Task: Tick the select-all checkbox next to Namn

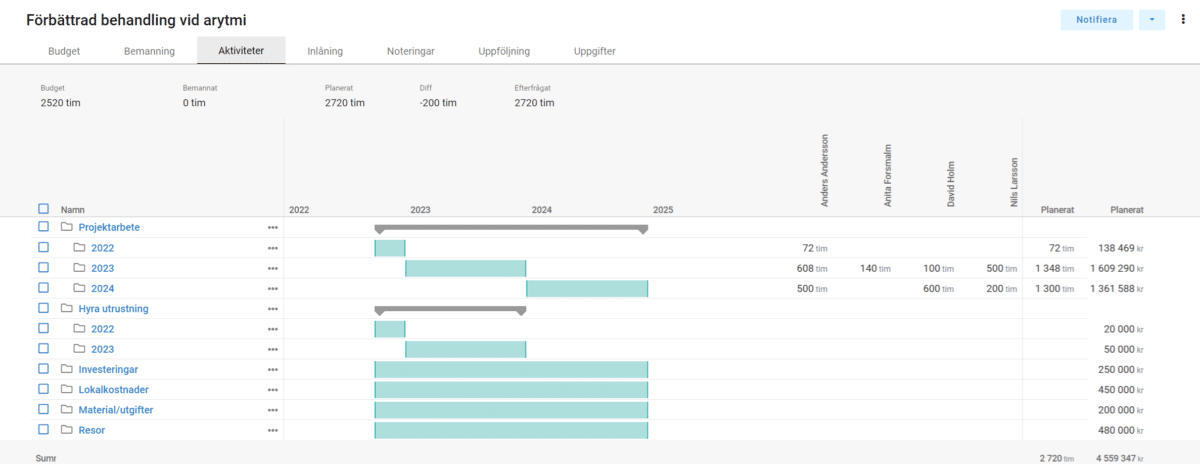Action: pos(43,209)
